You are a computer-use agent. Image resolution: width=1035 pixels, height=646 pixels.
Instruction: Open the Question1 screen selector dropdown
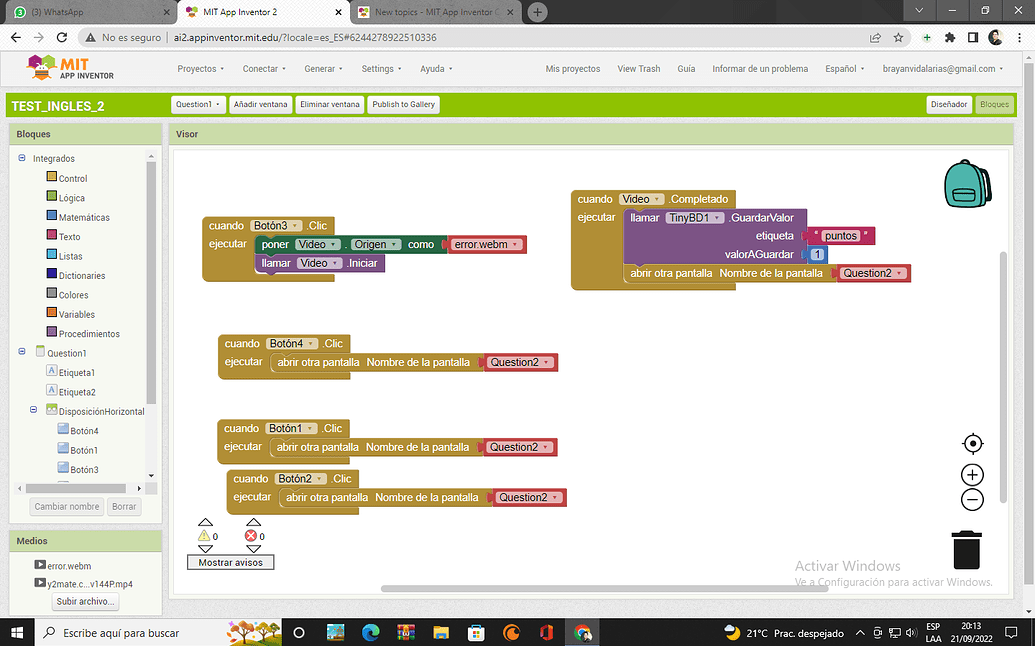tap(198, 104)
